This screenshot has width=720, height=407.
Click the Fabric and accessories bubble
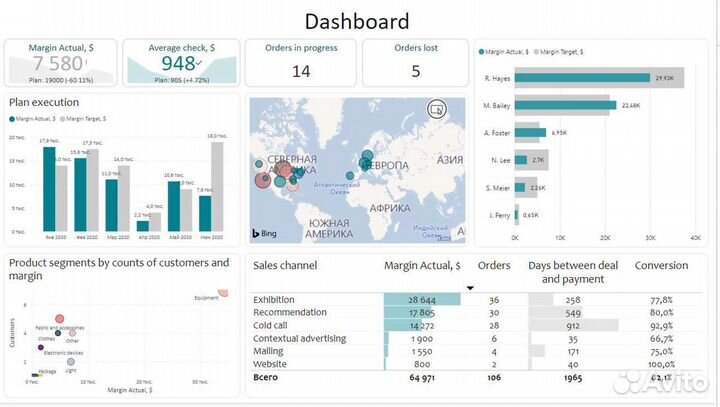pos(59,319)
